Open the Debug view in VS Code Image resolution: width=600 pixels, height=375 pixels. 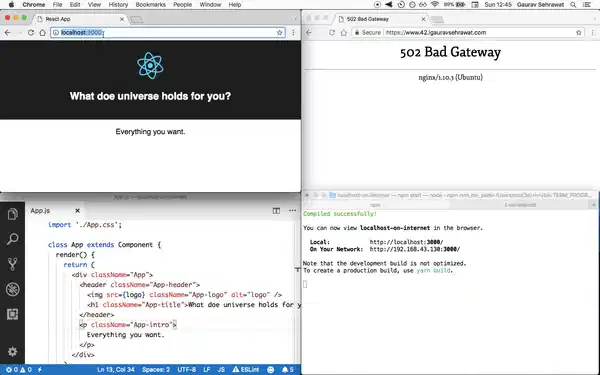(12, 290)
